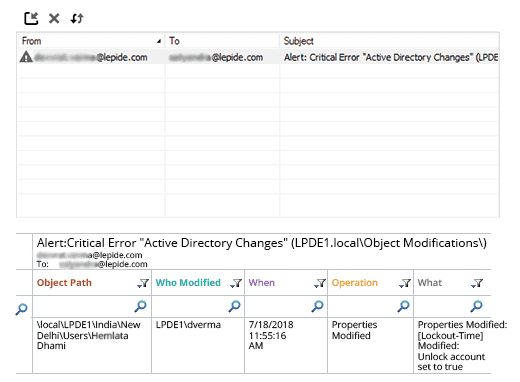Click the search icon in What filter

coord(476,306)
